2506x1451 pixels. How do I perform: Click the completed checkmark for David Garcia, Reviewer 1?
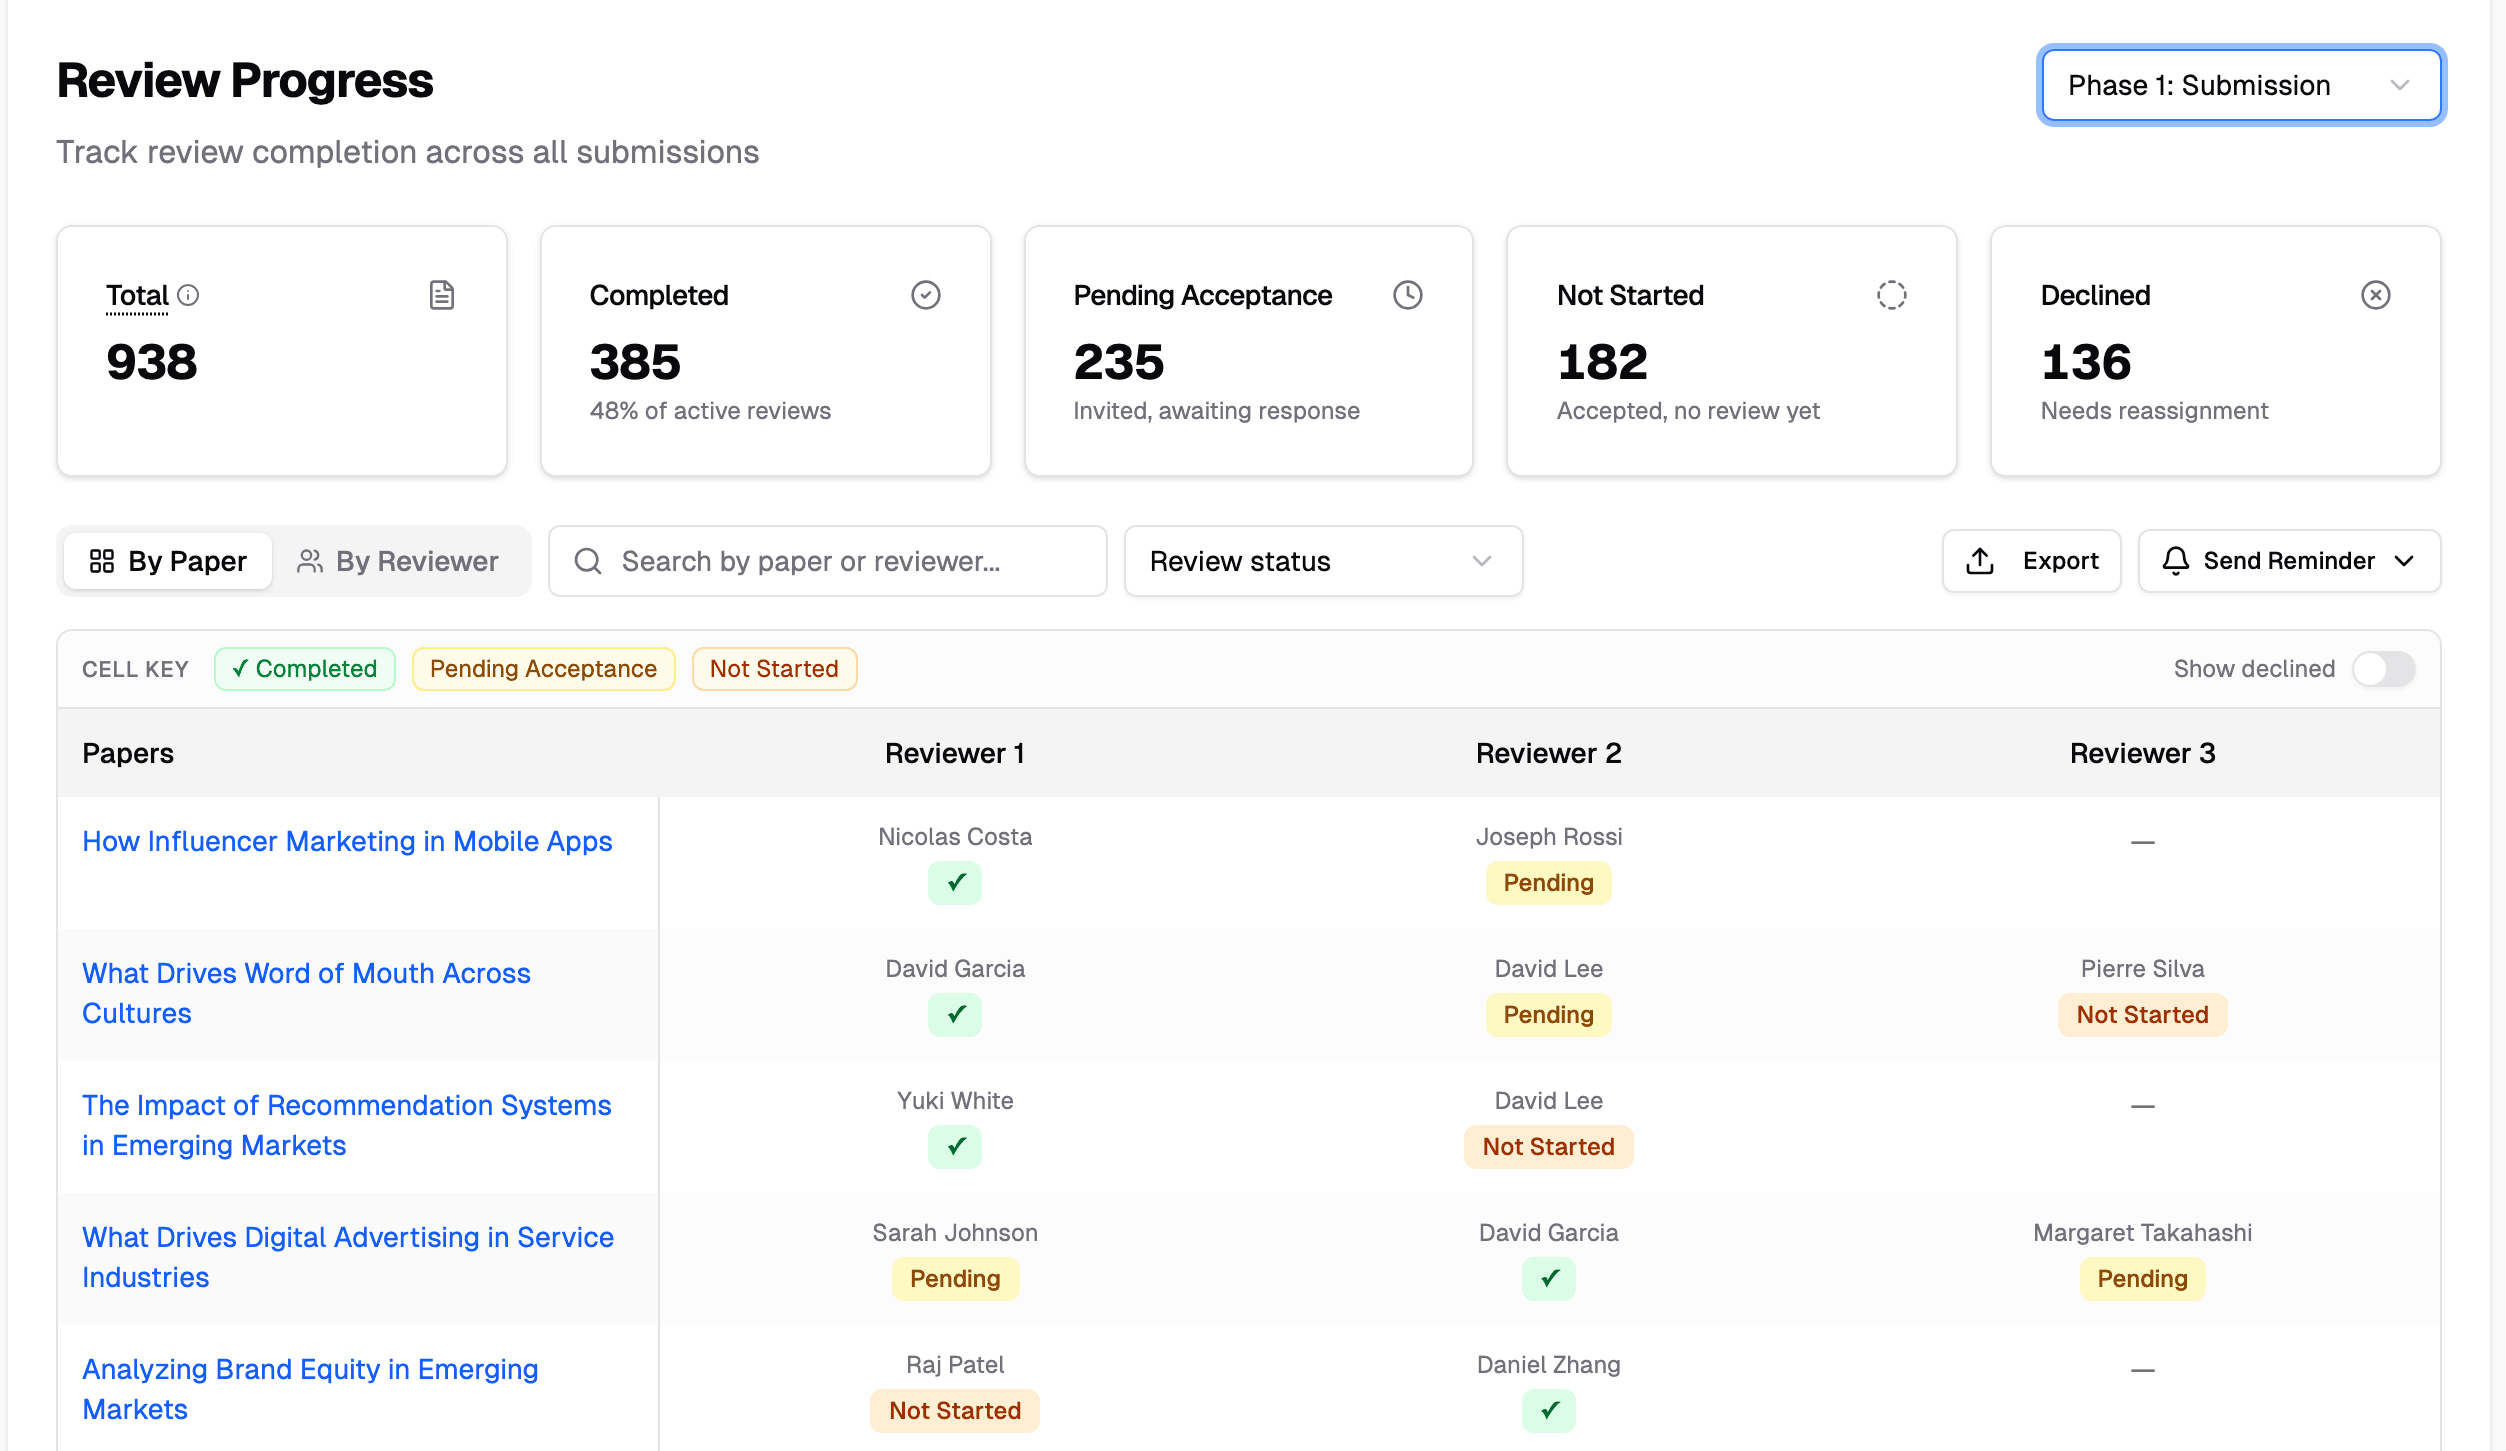[x=955, y=1015]
